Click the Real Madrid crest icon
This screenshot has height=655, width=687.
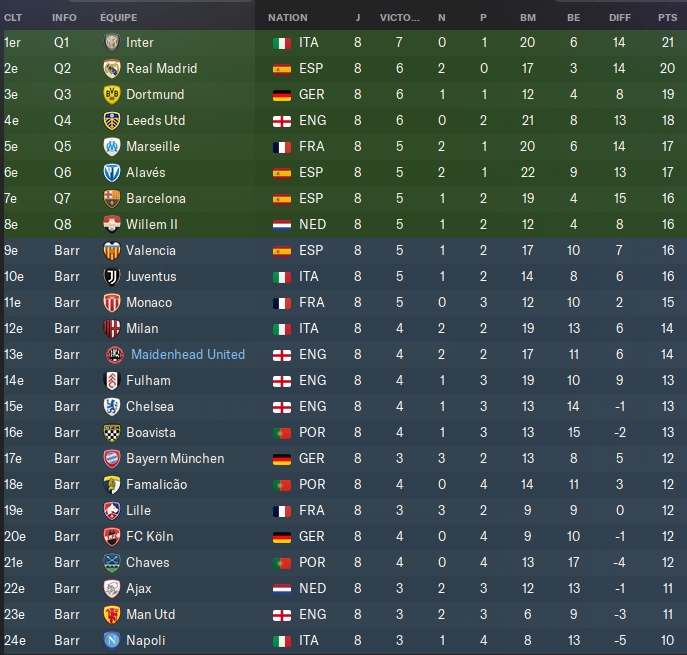(x=112, y=69)
